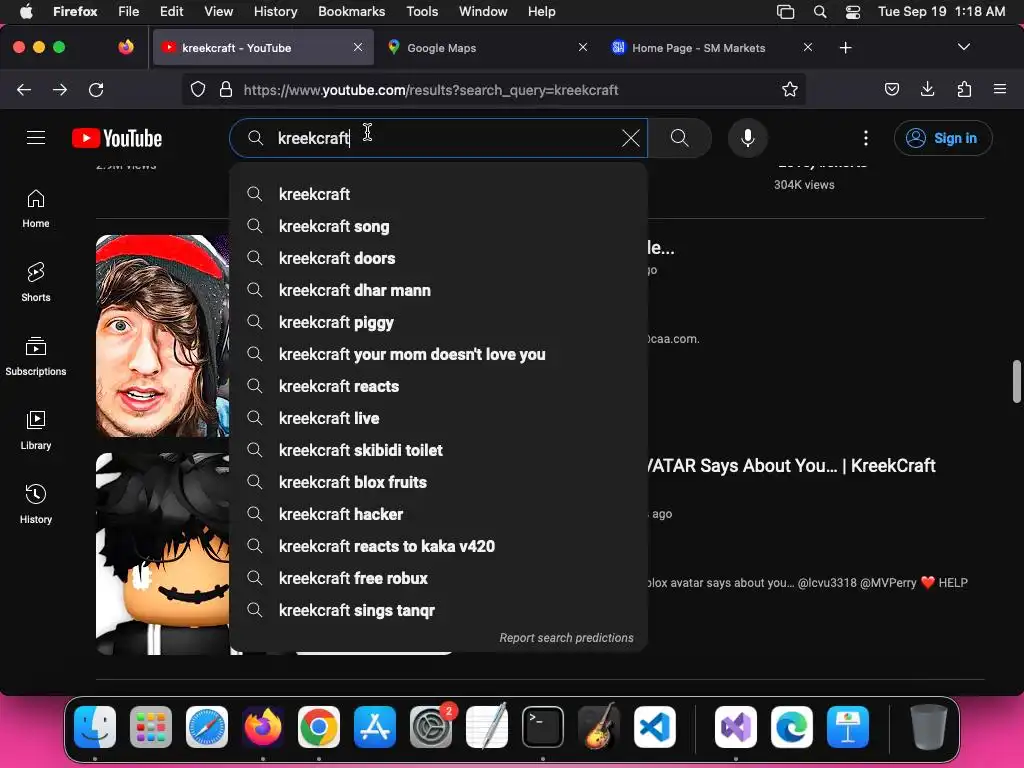Open Spotlight search in menu bar
Image resolution: width=1024 pixels, height=768 pixels.
point(820,11)
